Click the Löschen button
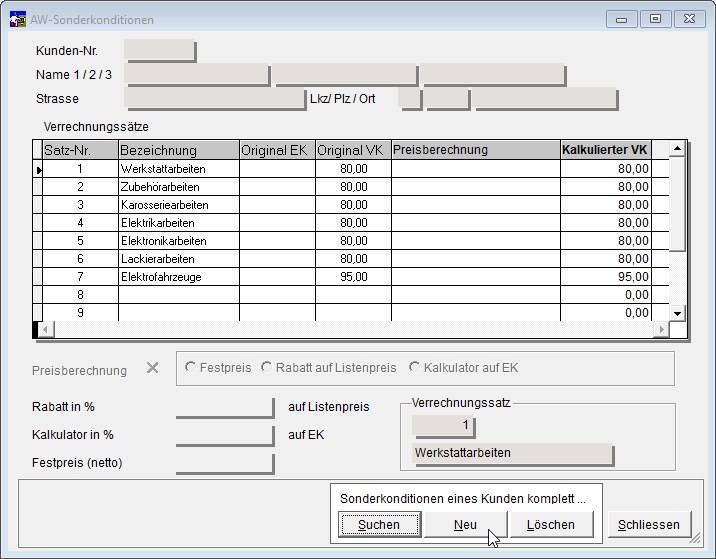This screenshot has height=559, width=716. (x=551, y=524)
